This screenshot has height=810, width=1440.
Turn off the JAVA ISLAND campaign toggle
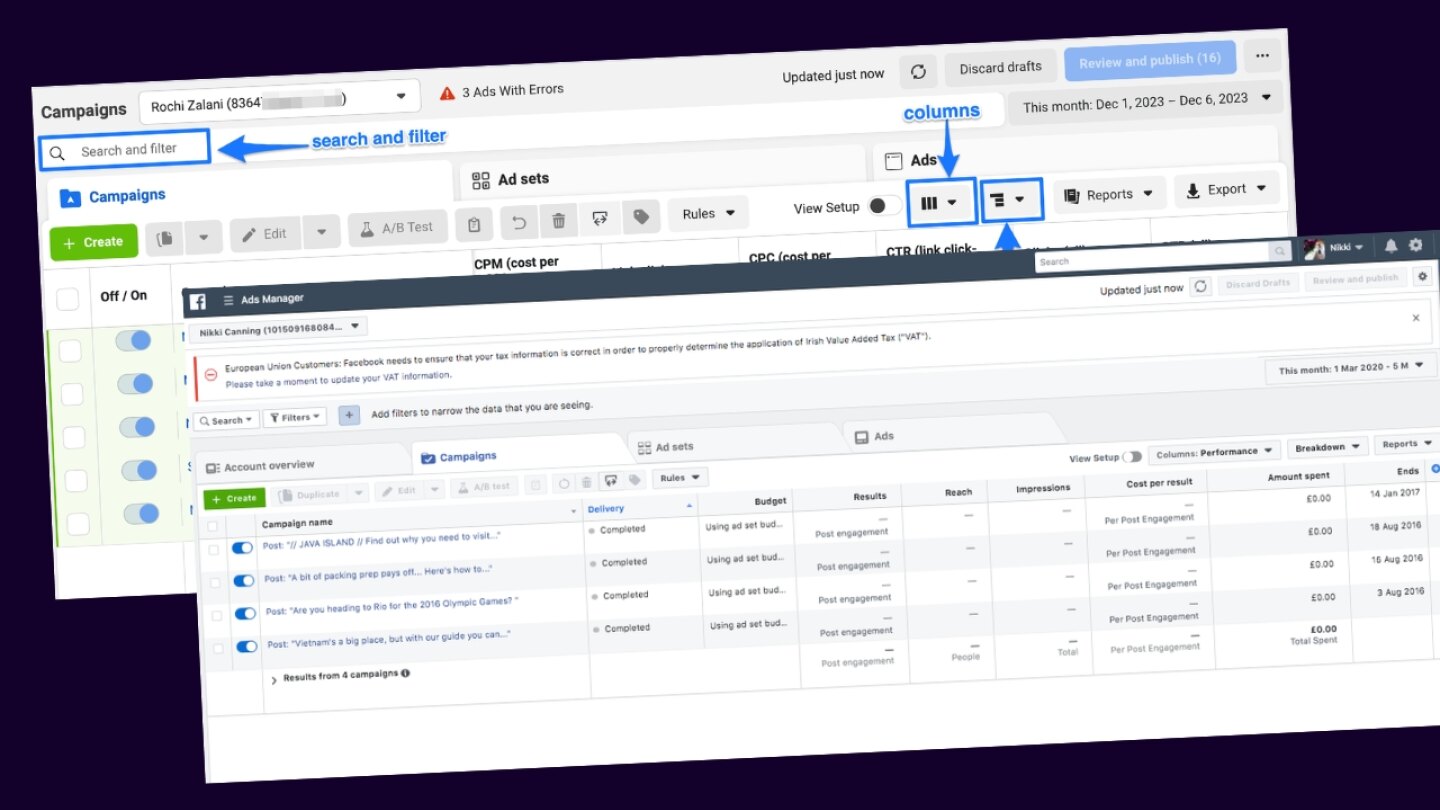coord(242,548)
